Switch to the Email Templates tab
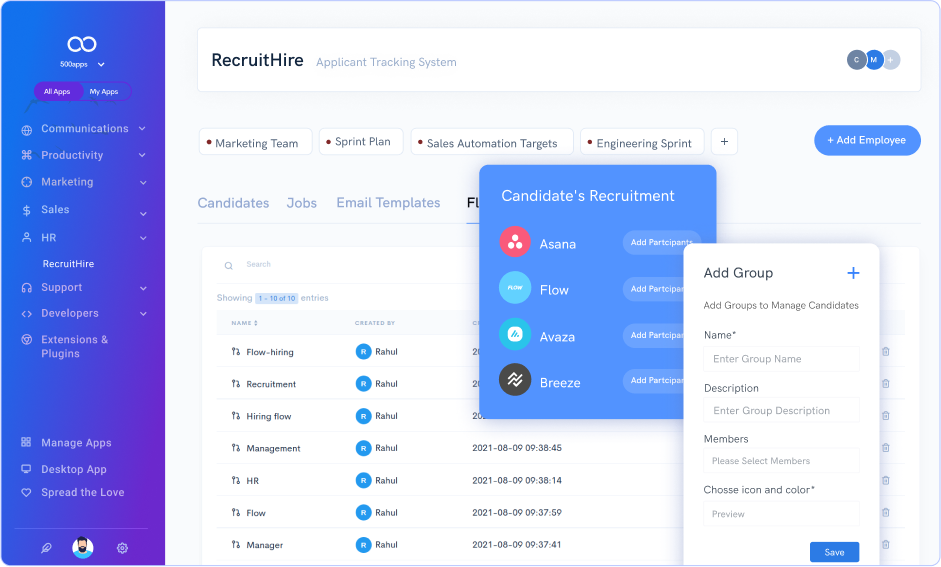This screenshot has width=941, height=567. click(388, 203)
